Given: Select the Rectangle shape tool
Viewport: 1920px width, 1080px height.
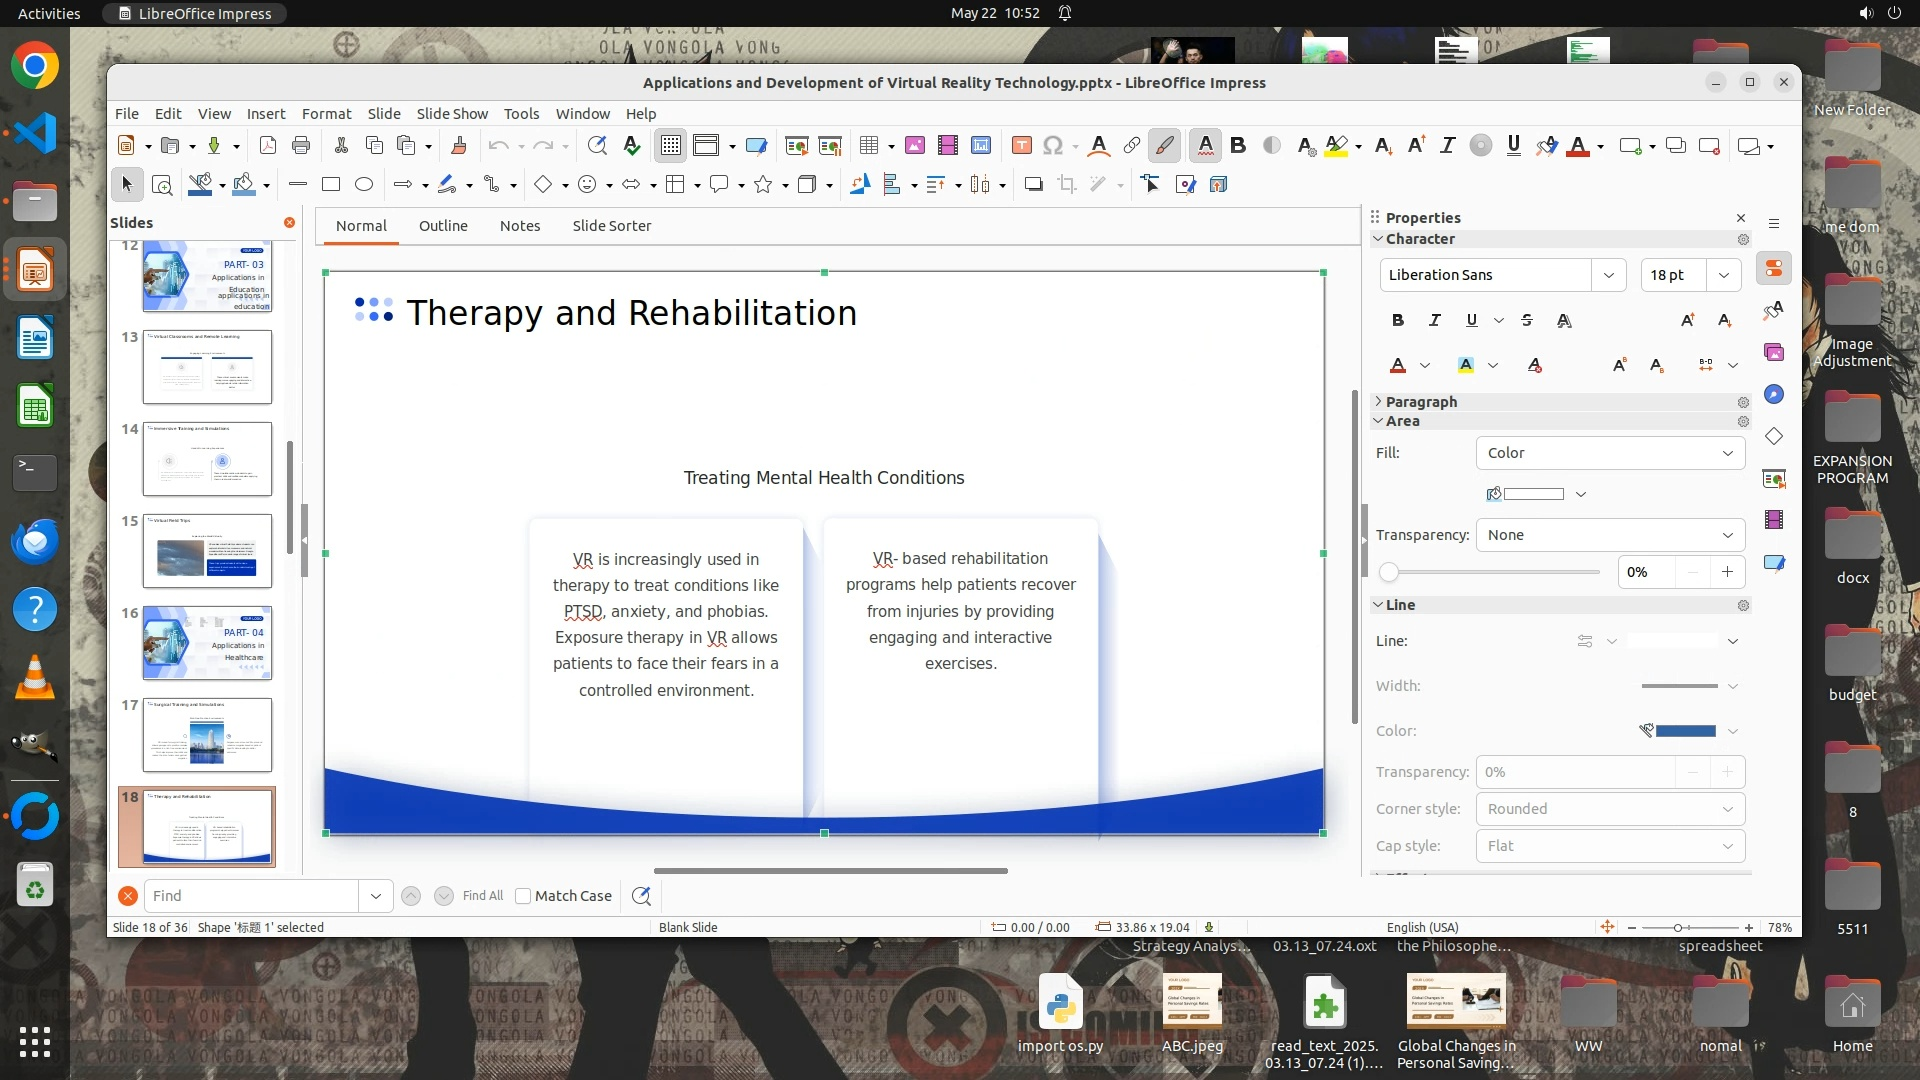Looking at the screenshot, I should click(331, 185).
